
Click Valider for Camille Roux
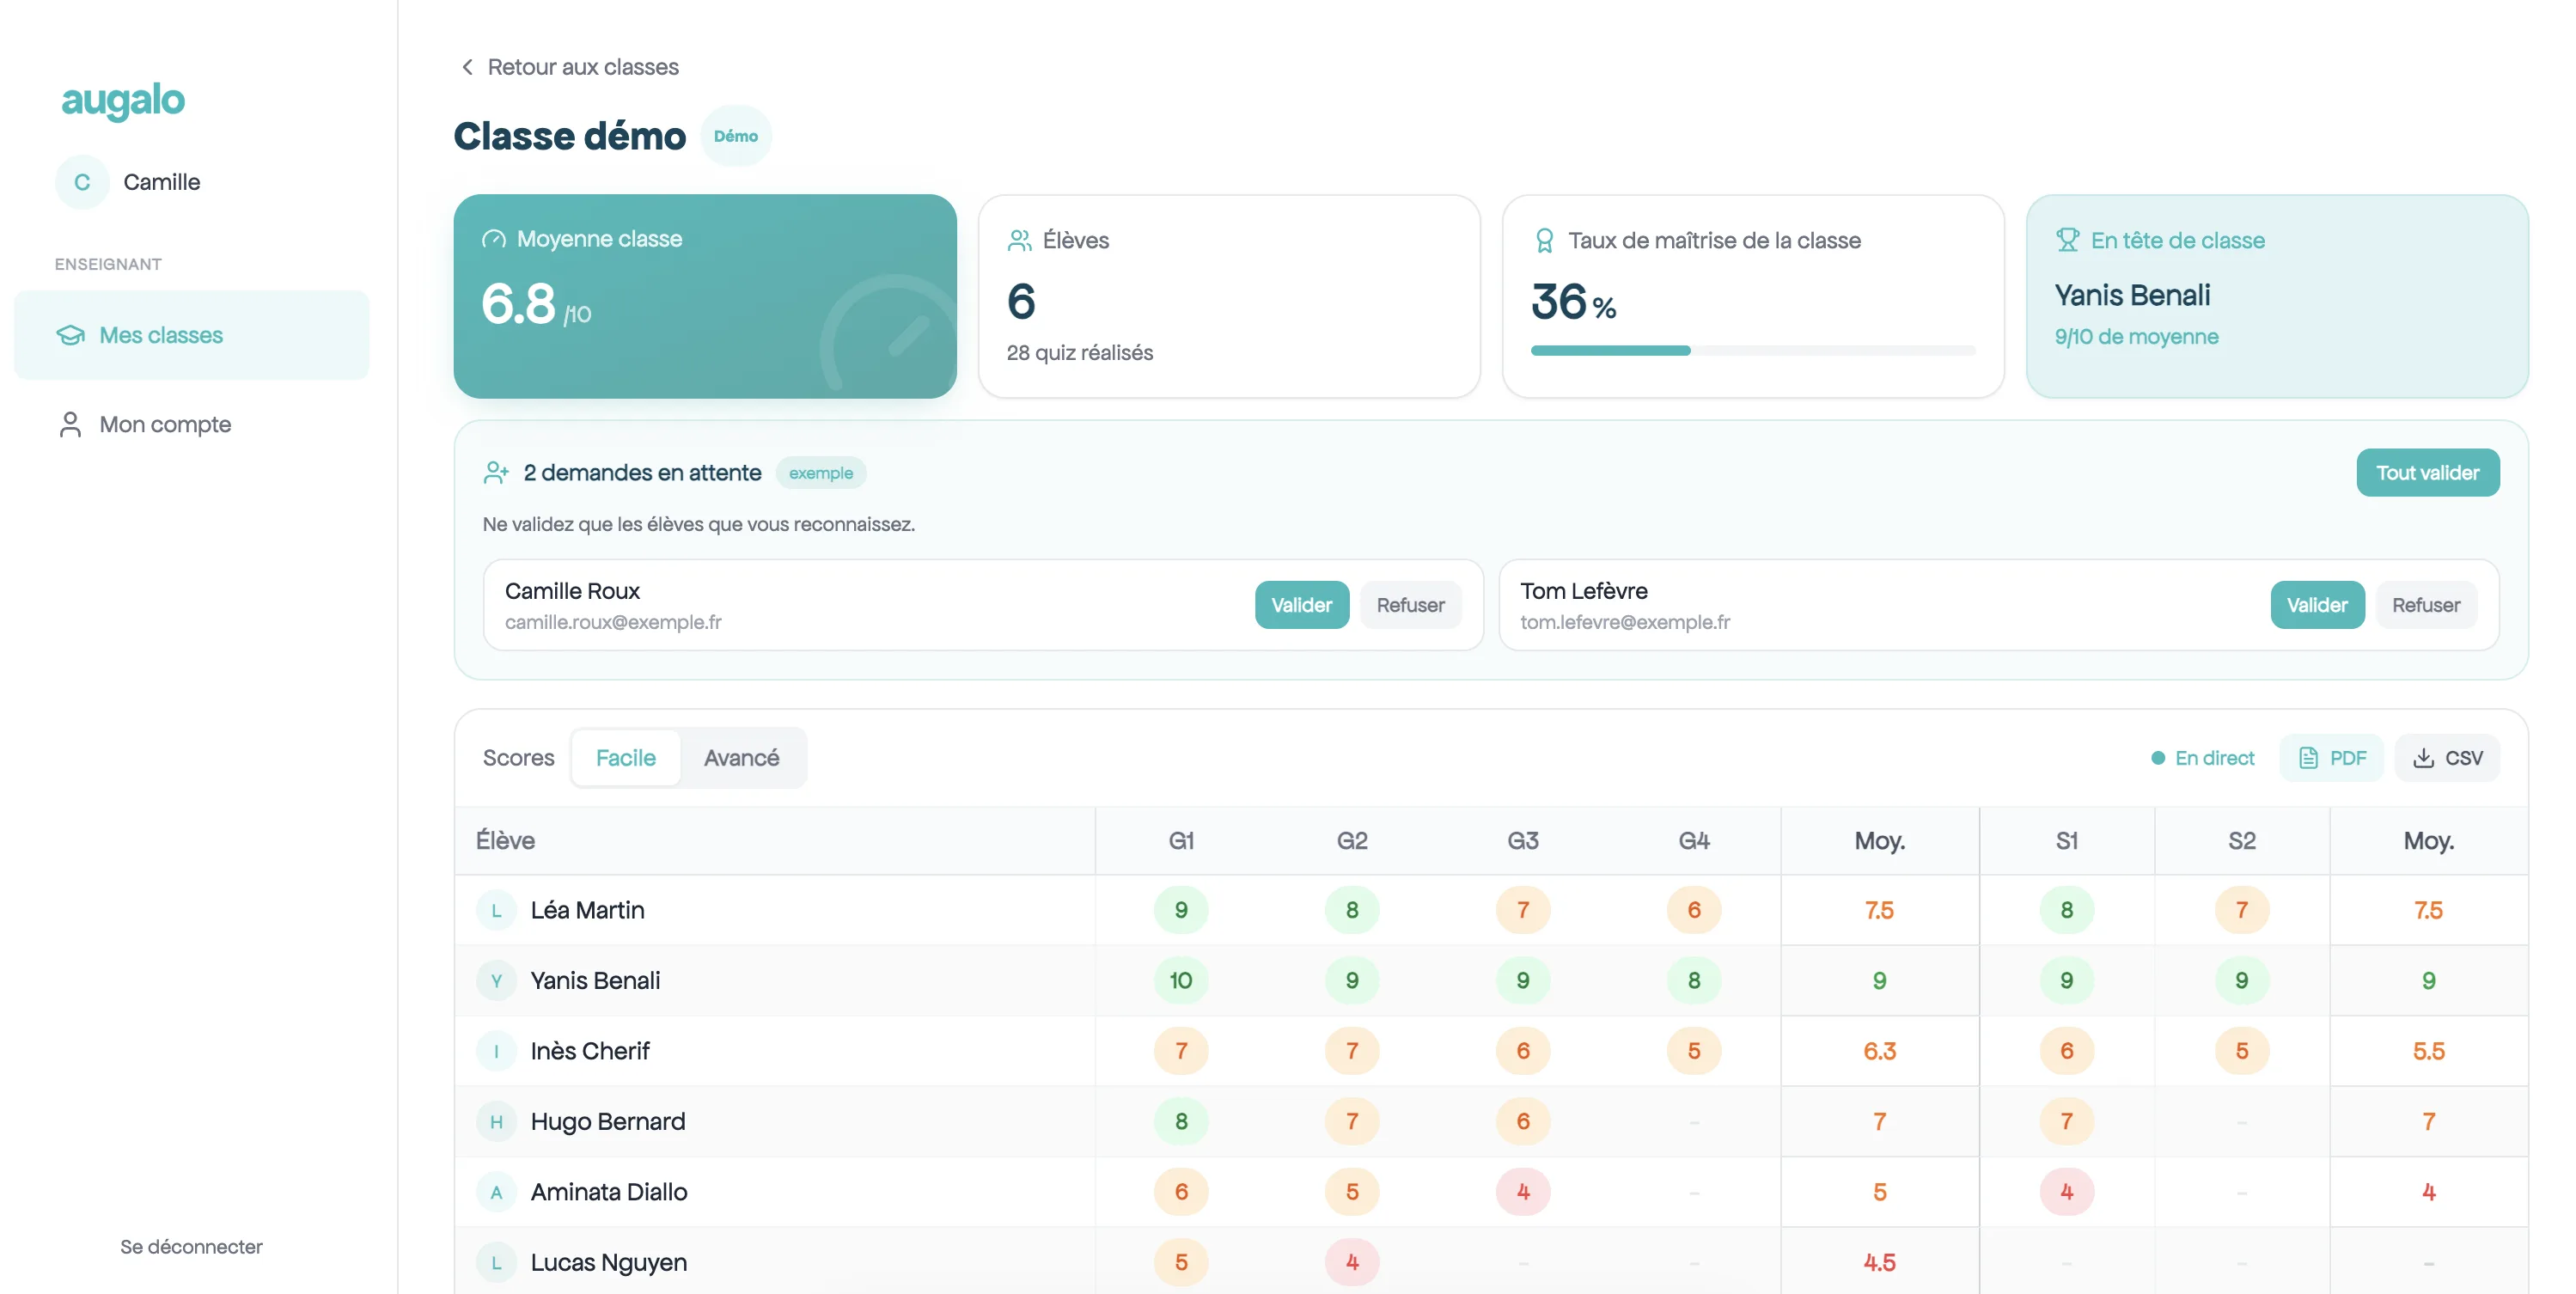(x=1301, y=605)
